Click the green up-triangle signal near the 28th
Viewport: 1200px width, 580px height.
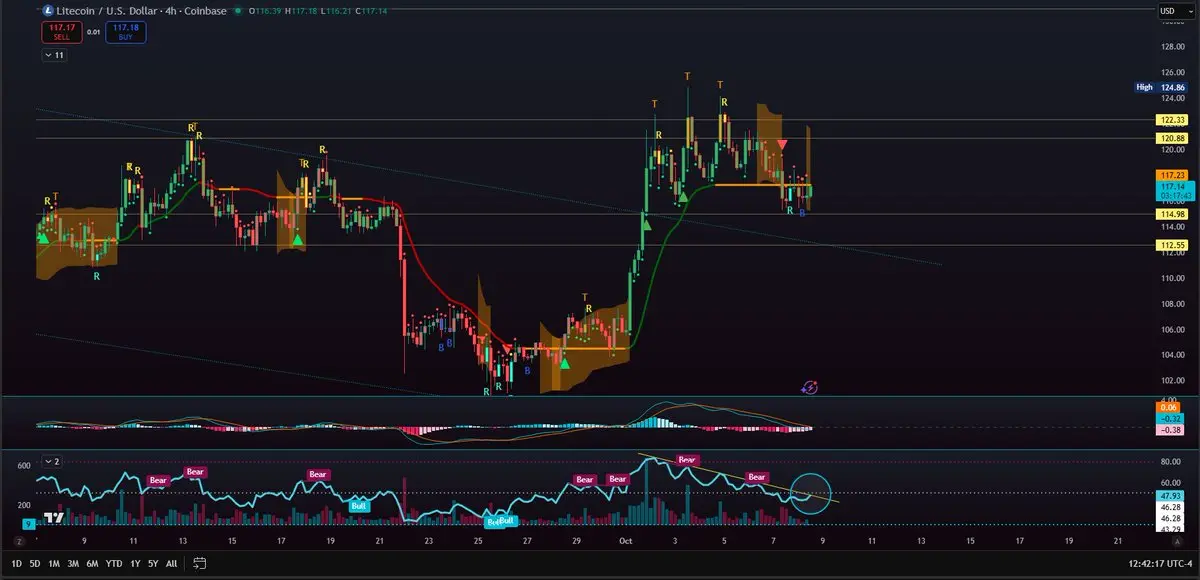(x=565, y=362)
